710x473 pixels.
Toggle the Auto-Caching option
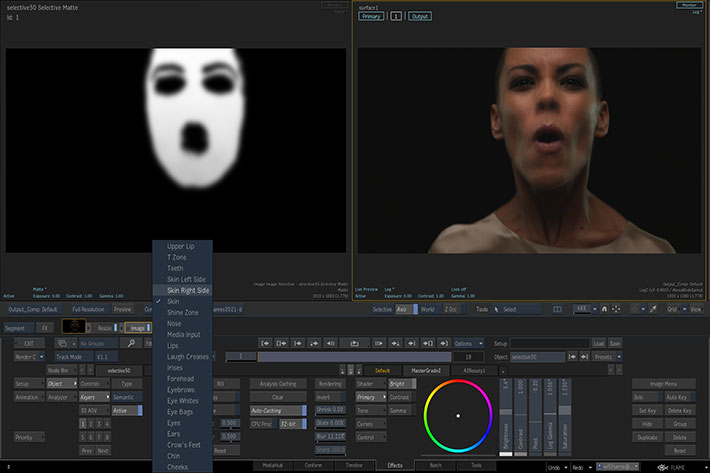(278, 411)
